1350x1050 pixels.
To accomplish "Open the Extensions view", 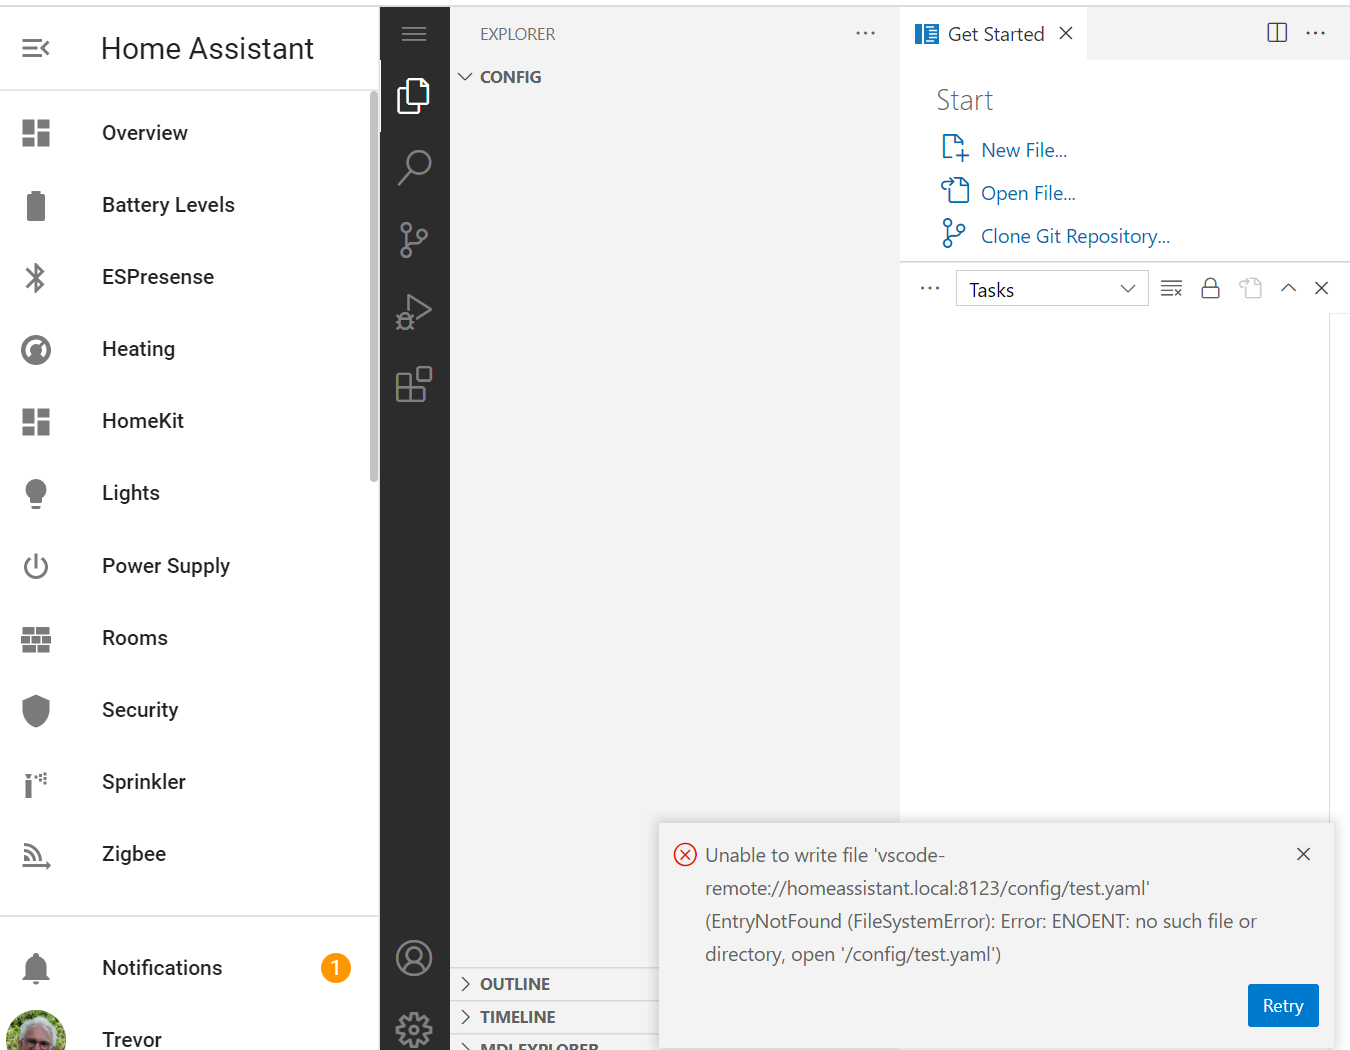I will [414, 384].
